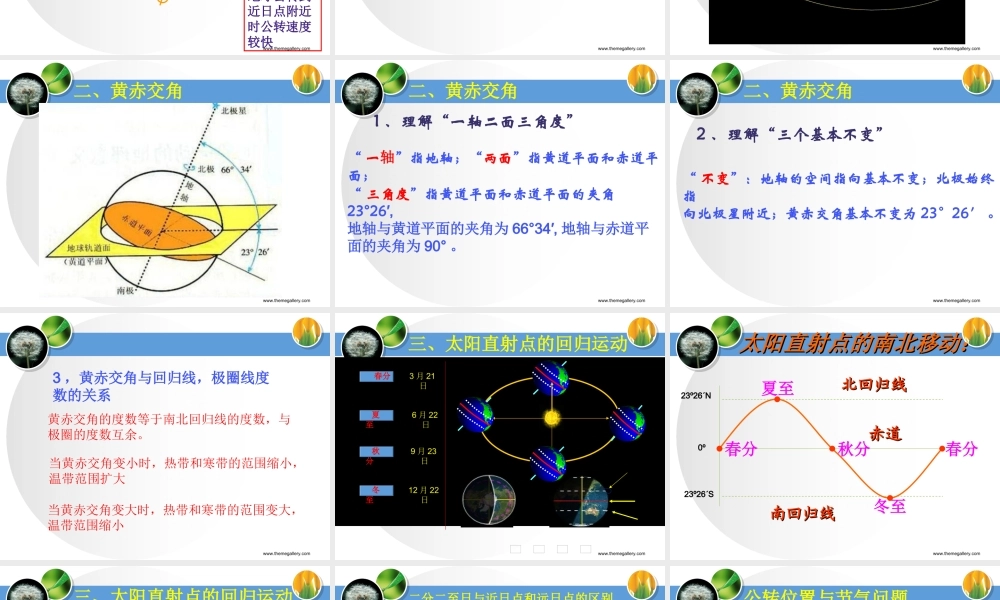Select the tilted Earth icon on the orbit's left side

pos(475,414)
